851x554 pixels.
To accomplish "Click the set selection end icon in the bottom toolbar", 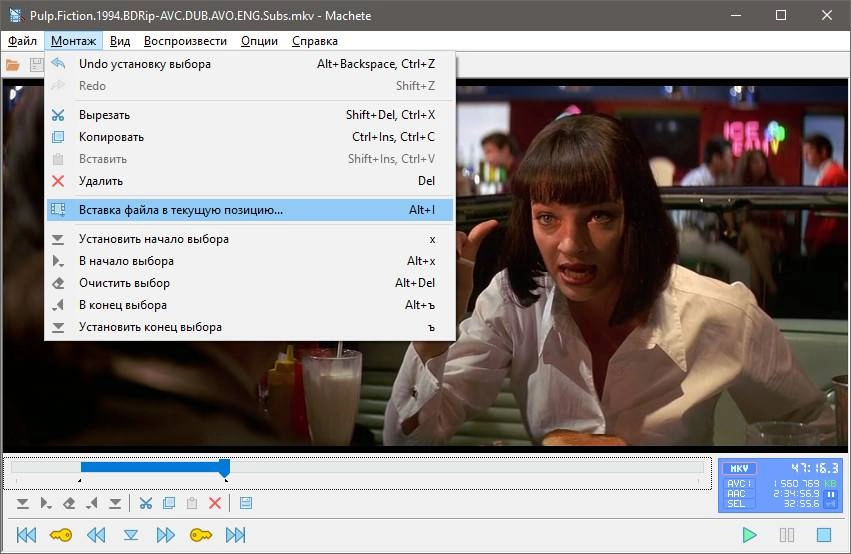I will [115, 504].
